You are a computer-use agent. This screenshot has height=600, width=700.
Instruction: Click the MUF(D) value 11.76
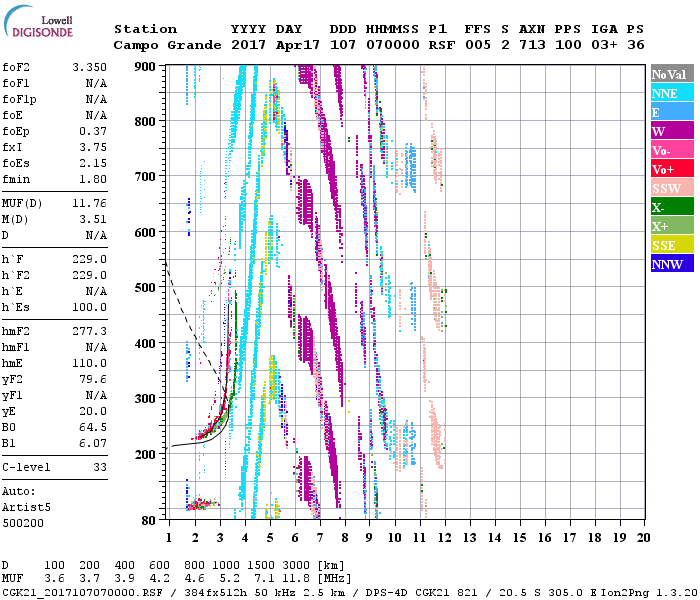point(90,204)
